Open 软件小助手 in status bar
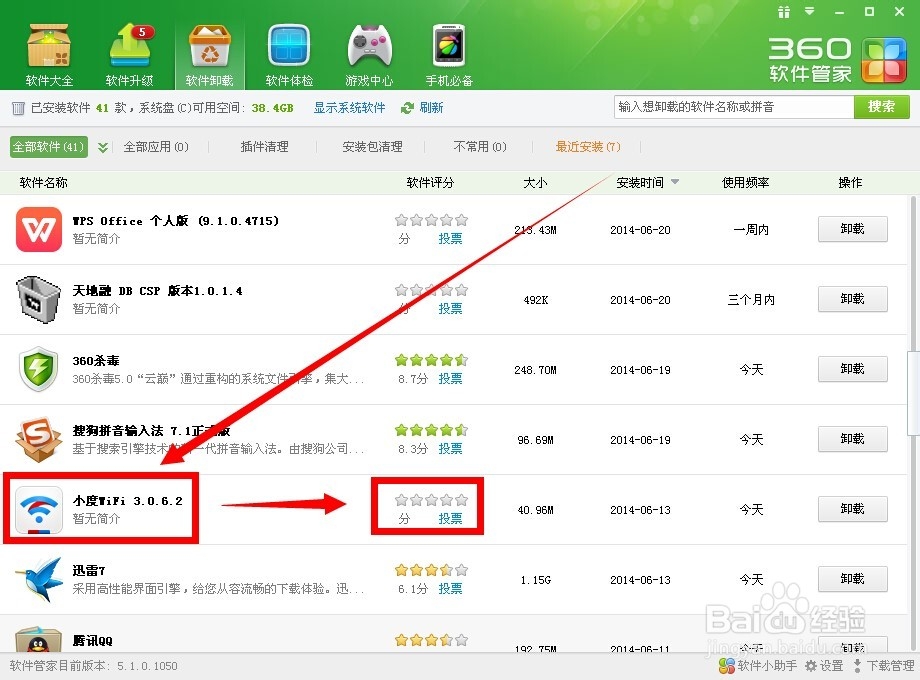The width and height of the screenshot is (920, 680). click(x=758, y=666)
